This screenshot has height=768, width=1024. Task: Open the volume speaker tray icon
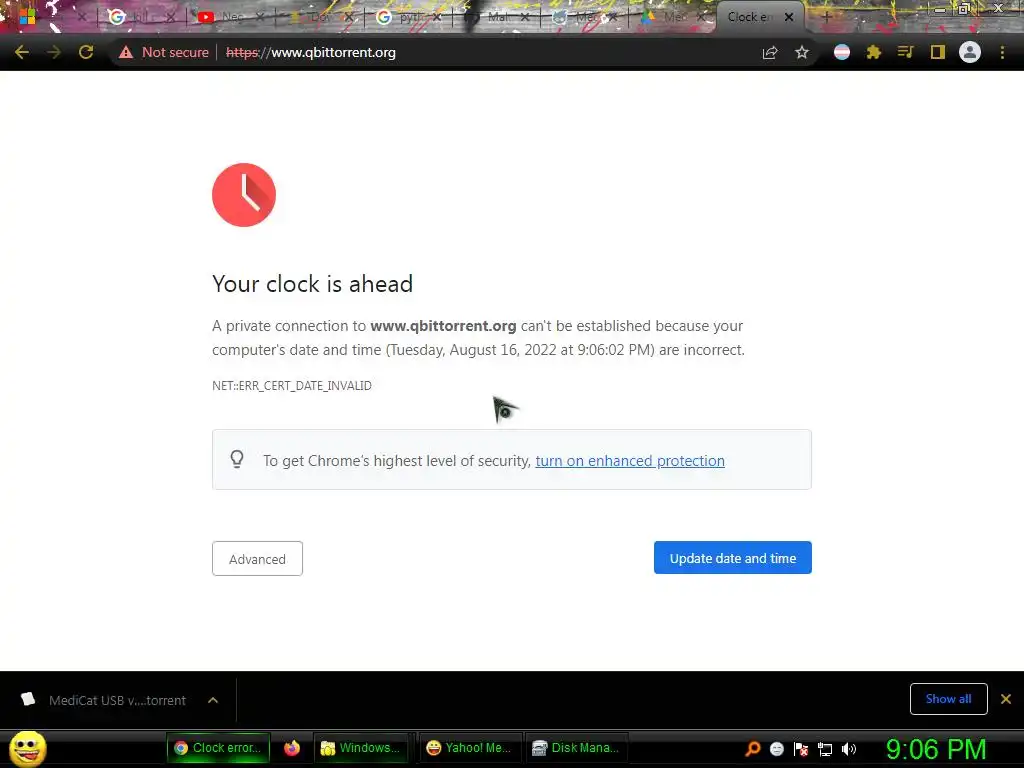848,748
